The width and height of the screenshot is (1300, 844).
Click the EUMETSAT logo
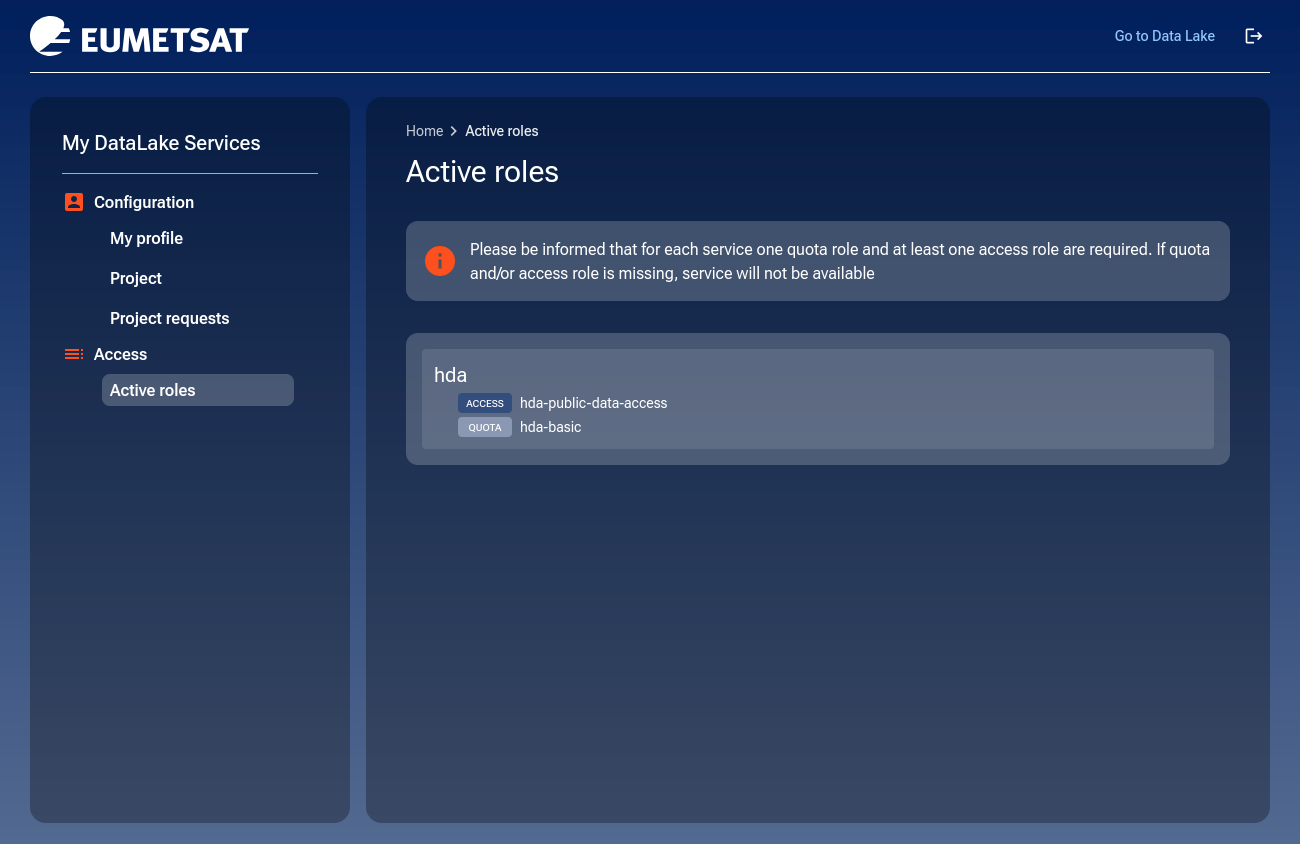(139, 37)
